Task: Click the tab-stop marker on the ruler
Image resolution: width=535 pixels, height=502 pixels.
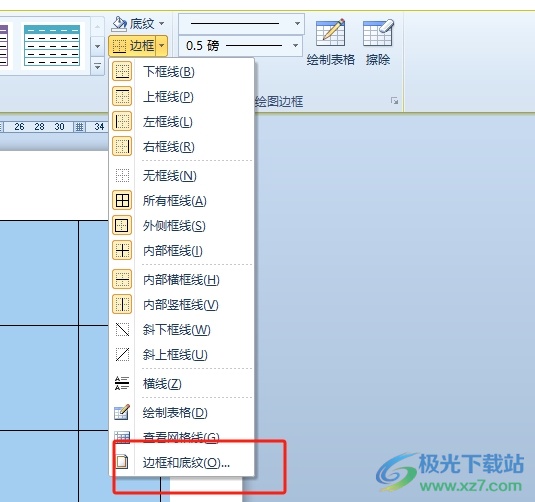Action: click(79, 127)
